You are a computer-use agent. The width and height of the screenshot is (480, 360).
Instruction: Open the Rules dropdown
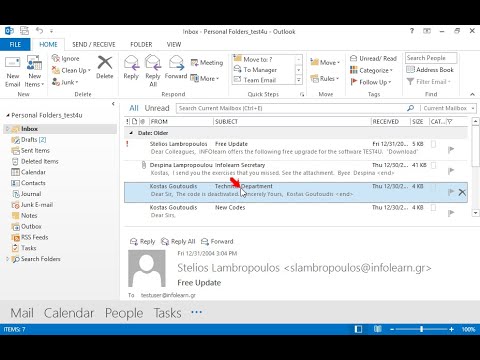[325, 79]
